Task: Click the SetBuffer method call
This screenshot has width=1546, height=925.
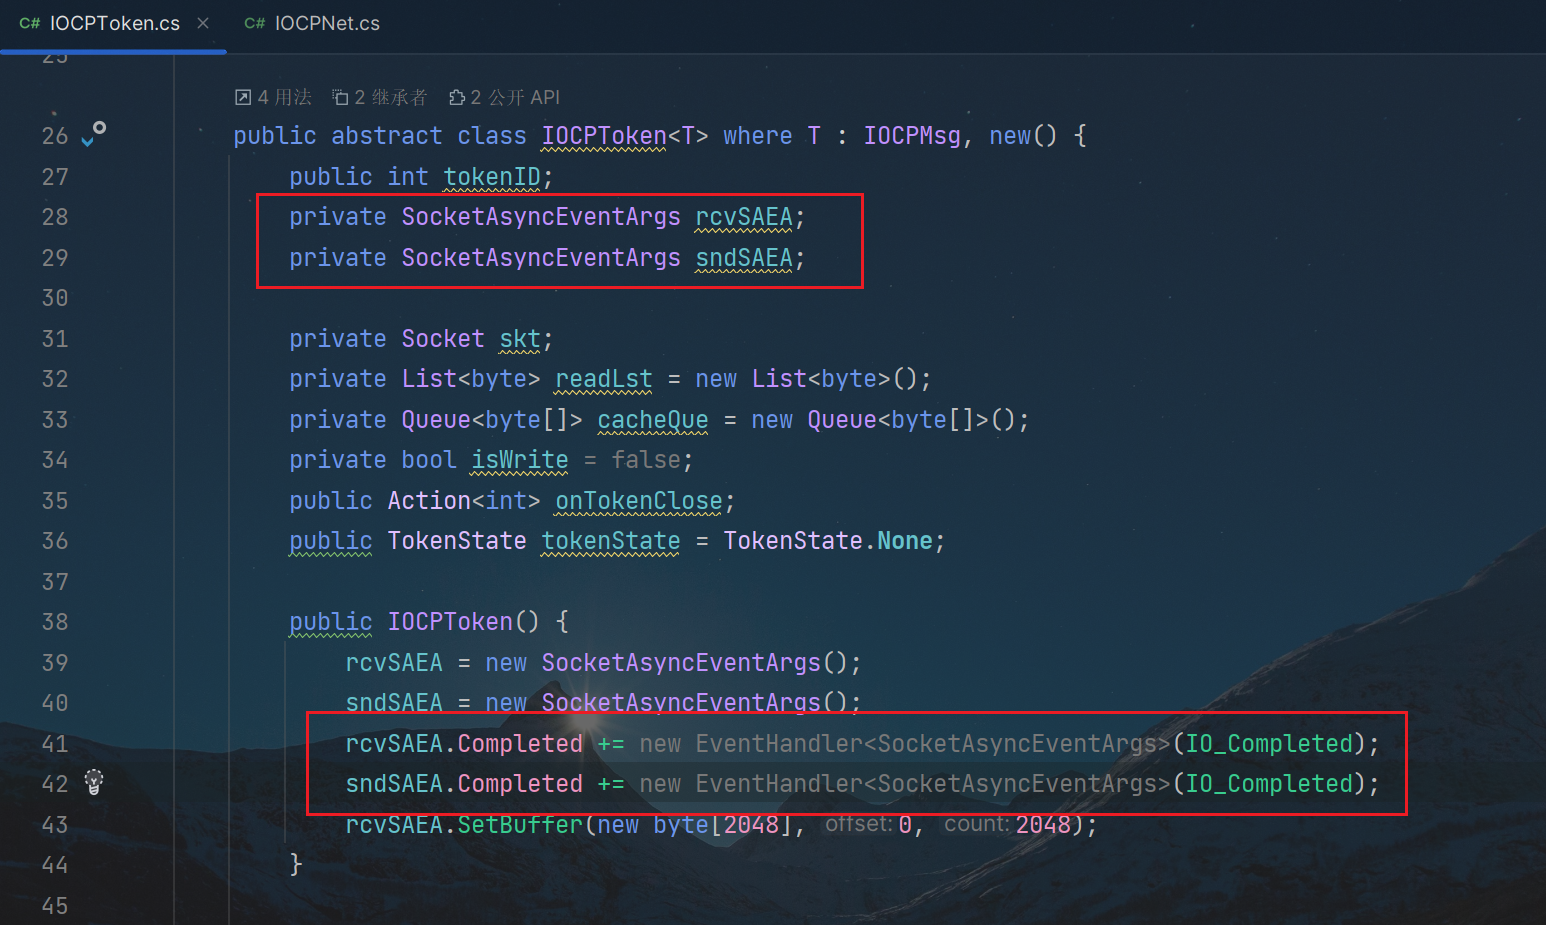Action: pos(520,825)
